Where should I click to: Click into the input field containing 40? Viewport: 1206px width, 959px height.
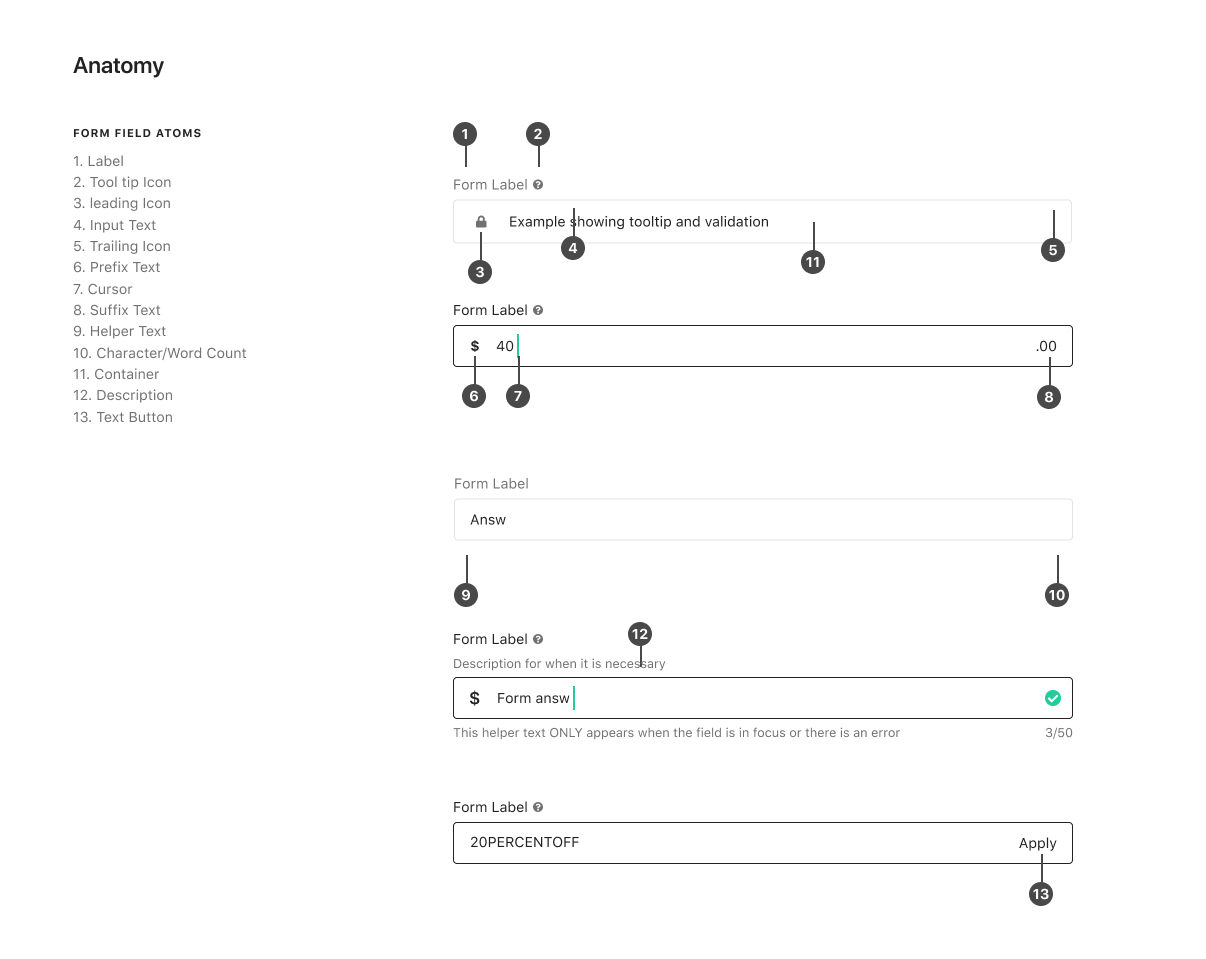tap(763, 346)
